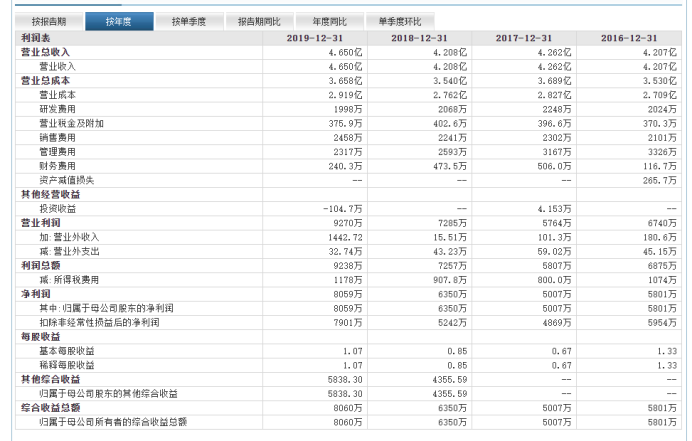Click the 43.23万 non-operating expense value

[x=450, y=251]
